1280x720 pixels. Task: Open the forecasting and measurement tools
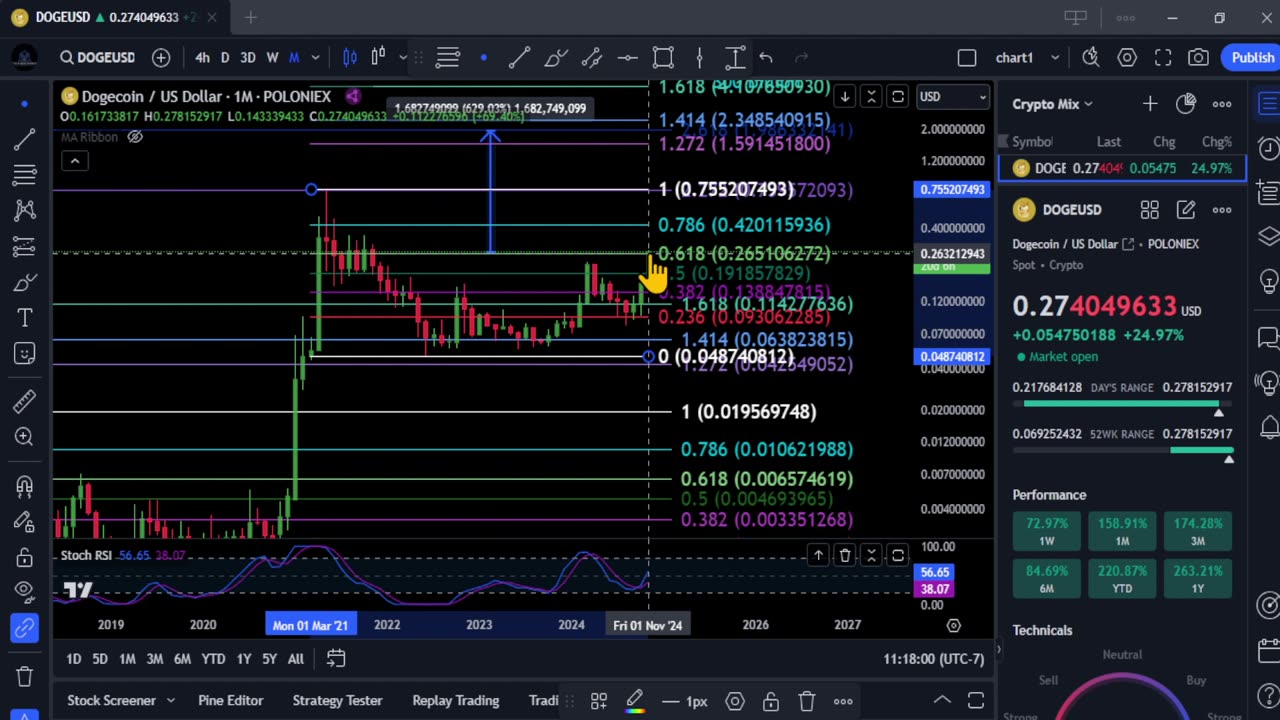pos(24,246)
